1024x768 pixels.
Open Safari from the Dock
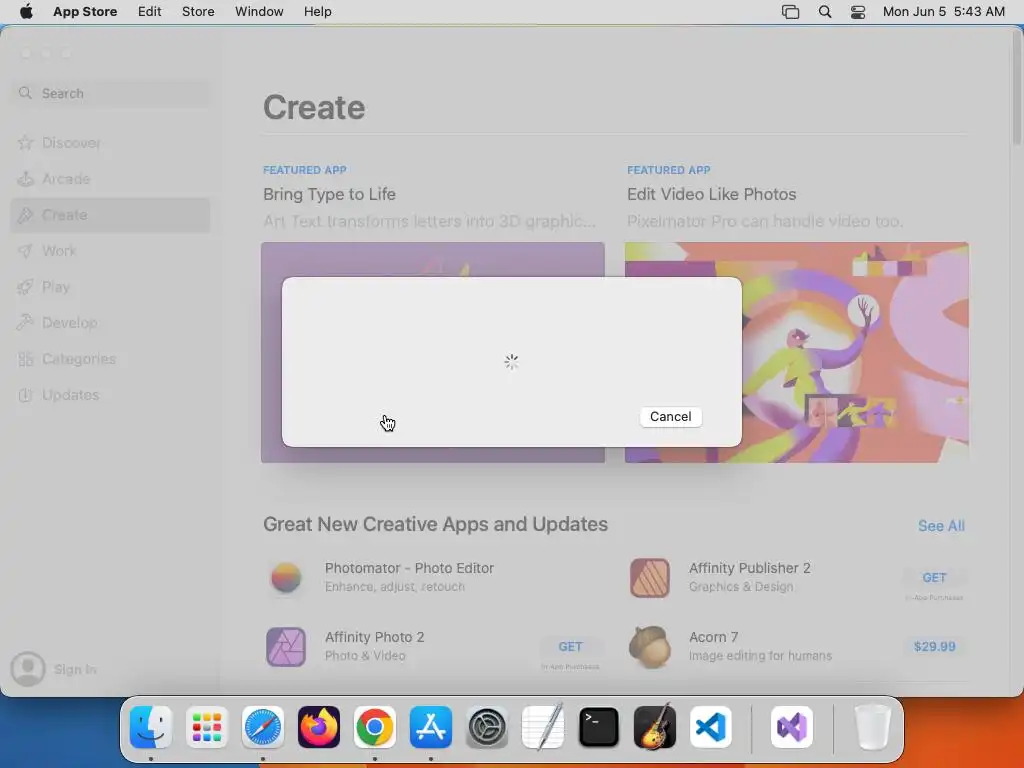coord(263,727)
